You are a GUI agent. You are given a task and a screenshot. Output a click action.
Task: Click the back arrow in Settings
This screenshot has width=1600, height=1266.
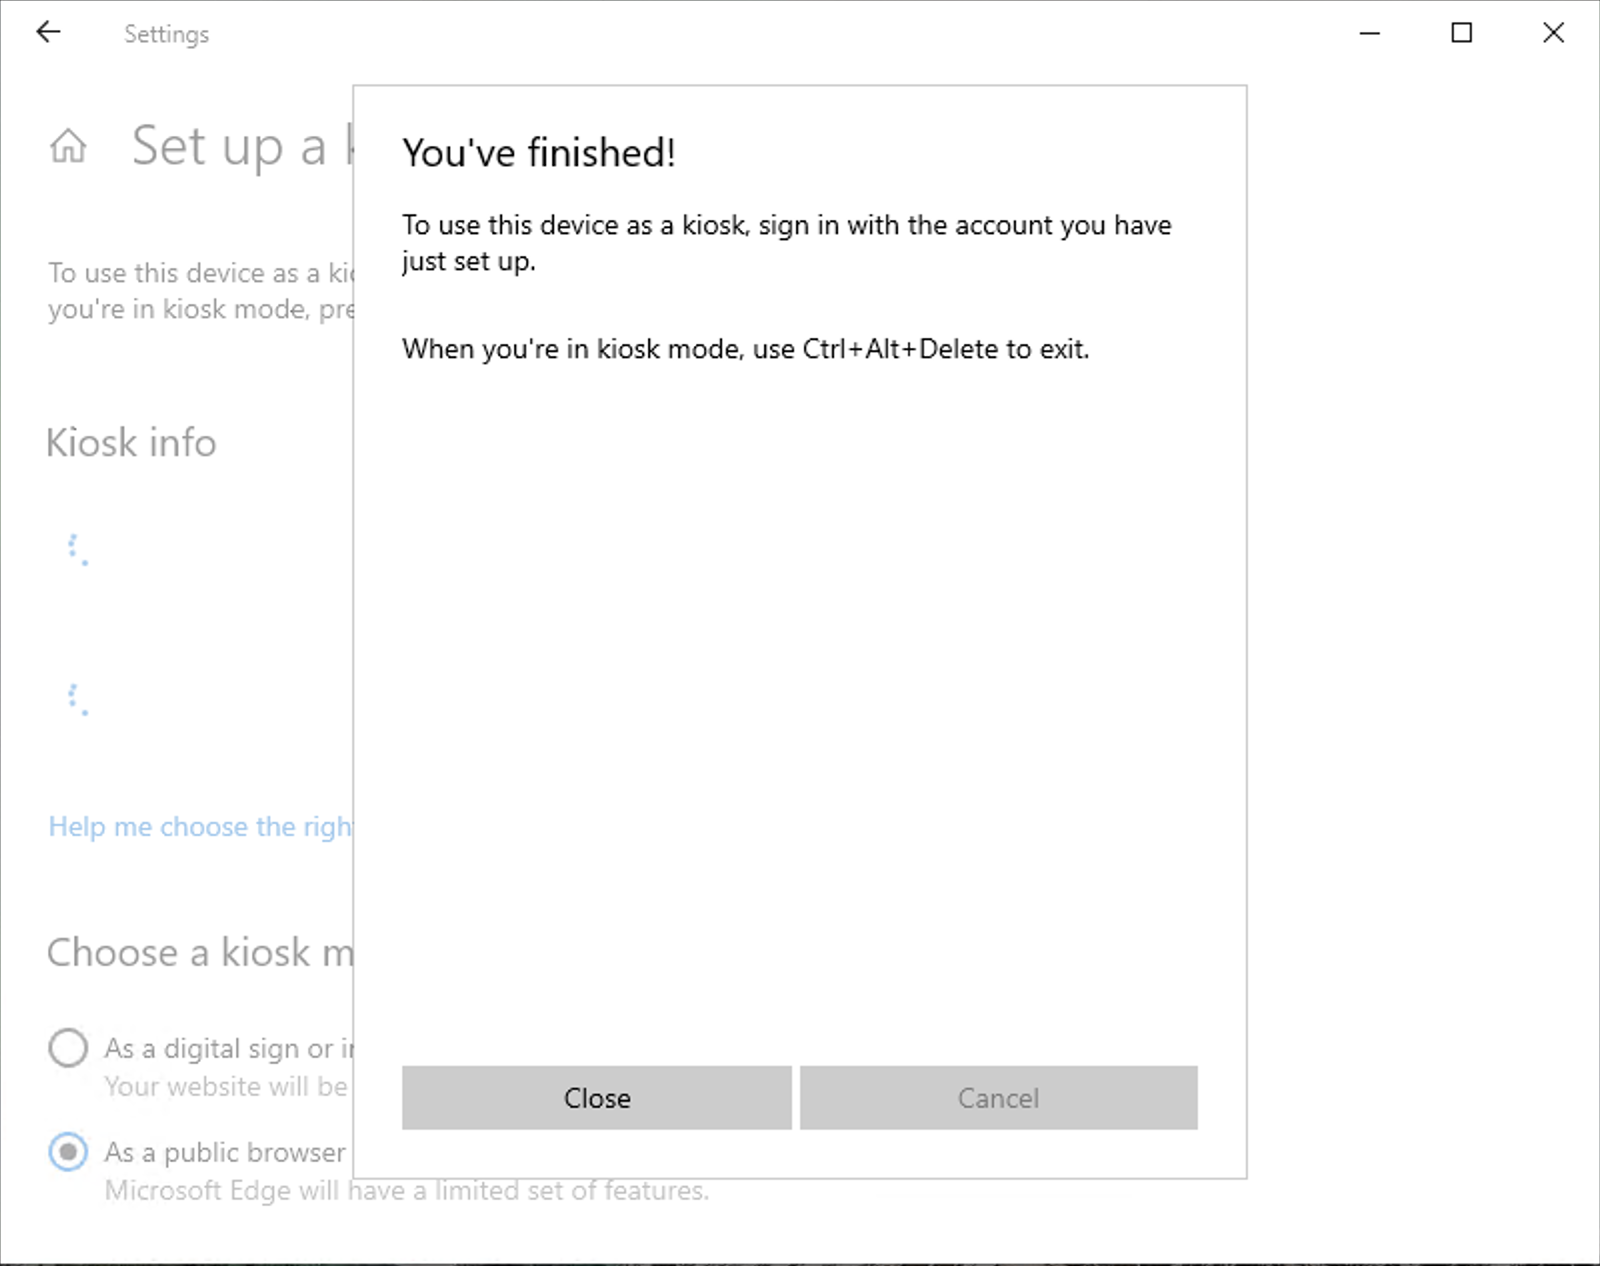(x=48, y=33)
